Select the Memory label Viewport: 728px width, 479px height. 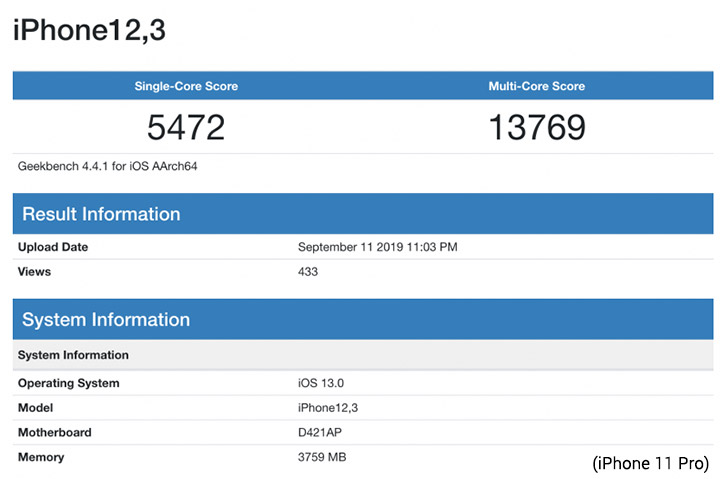tap(41, 457)
